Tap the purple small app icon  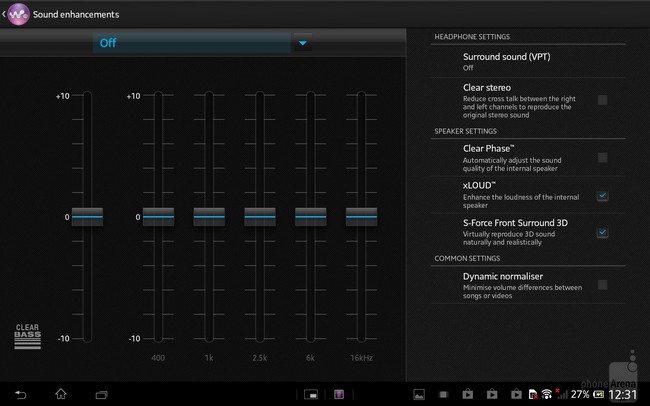pos(339,394)
